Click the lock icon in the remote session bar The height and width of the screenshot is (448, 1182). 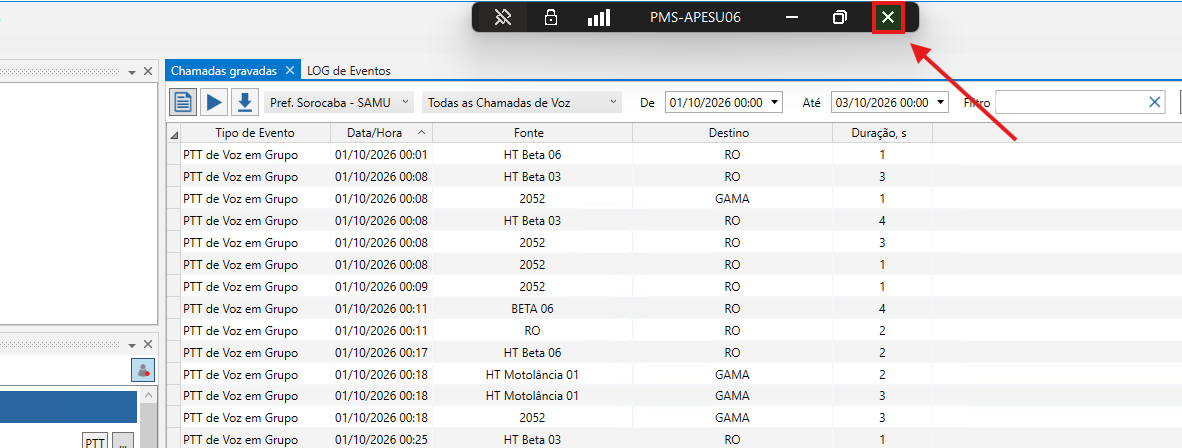[x=551, y=17]
